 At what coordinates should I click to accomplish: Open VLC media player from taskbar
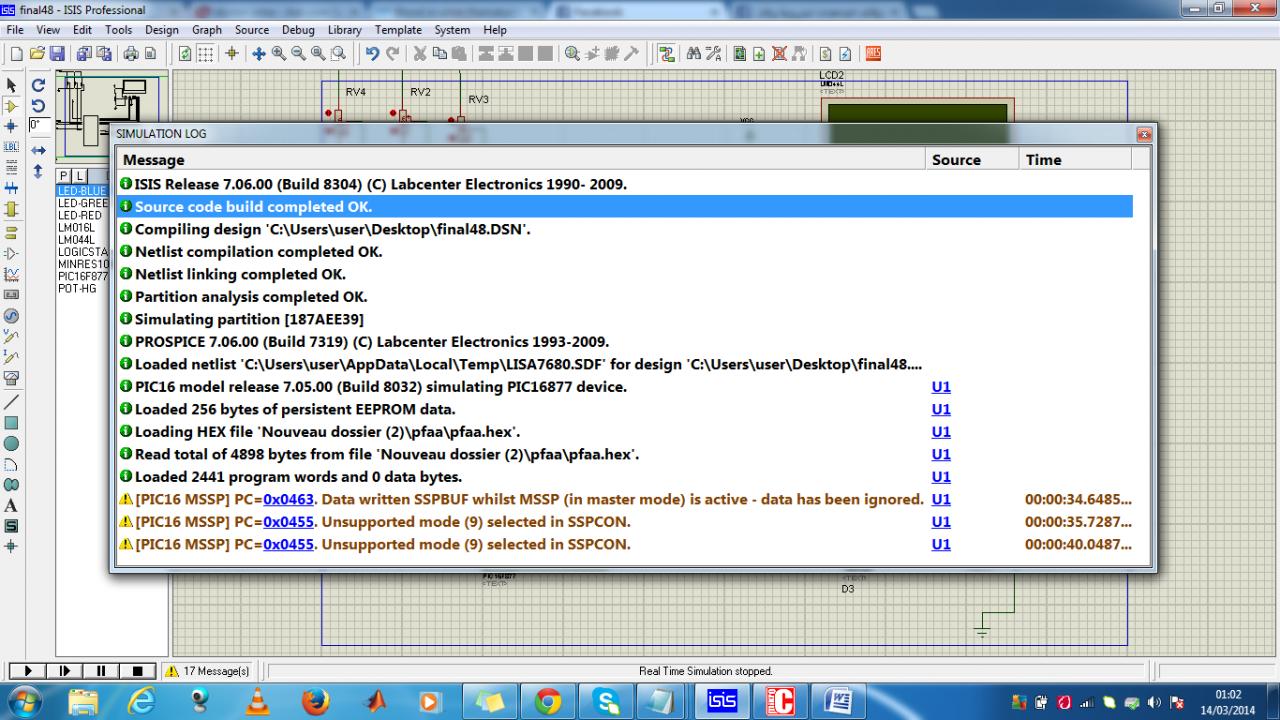[x=257, y=702]
